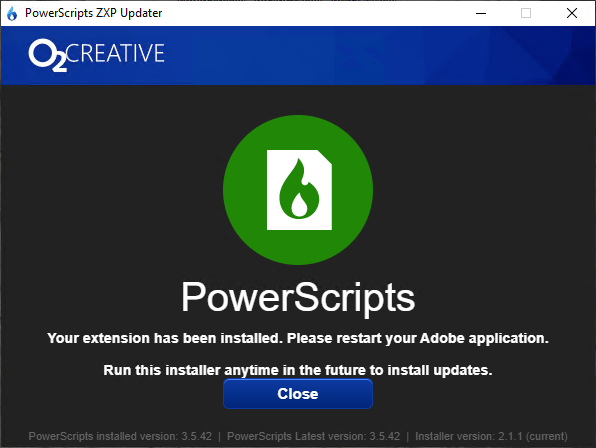
Task: Click the folded corner of the document icon
Action: coord(325,157)
